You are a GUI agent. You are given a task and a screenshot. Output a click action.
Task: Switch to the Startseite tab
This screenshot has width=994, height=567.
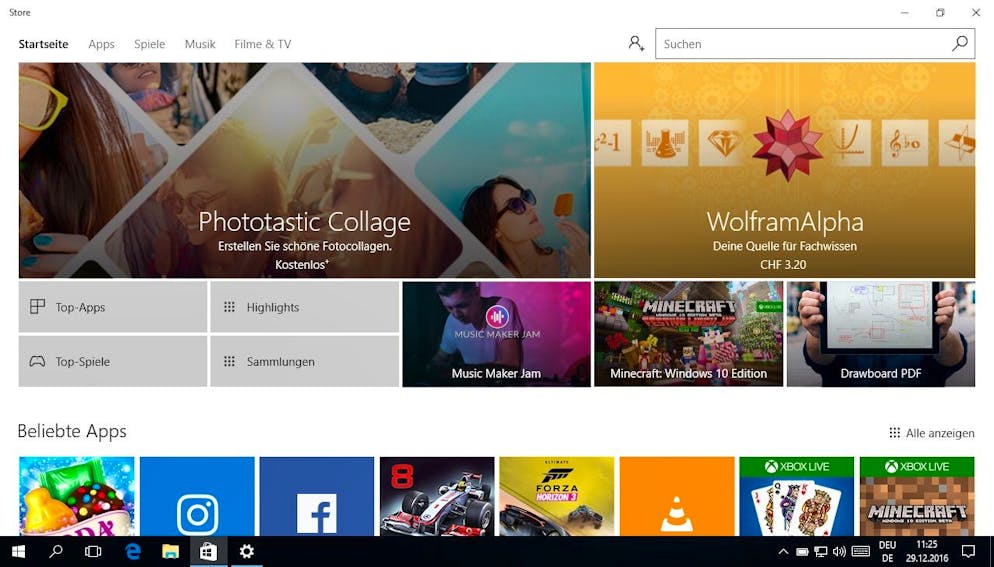tap(43, 44)
